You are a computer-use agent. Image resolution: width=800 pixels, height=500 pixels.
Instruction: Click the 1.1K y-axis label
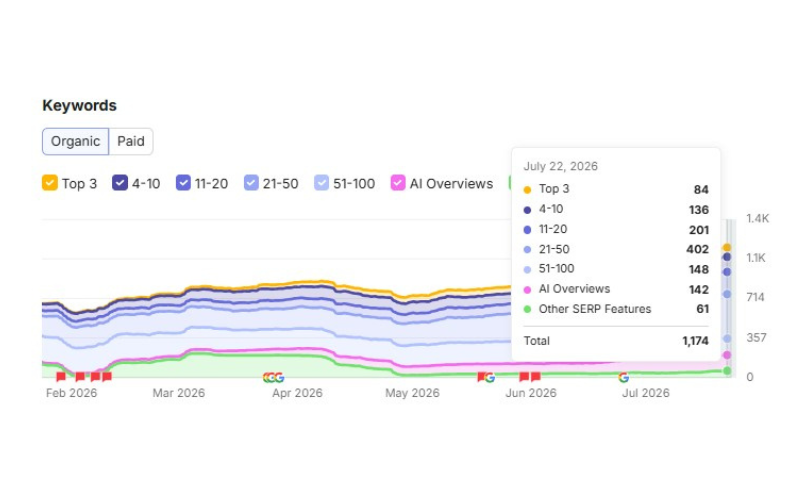[756, 258]
